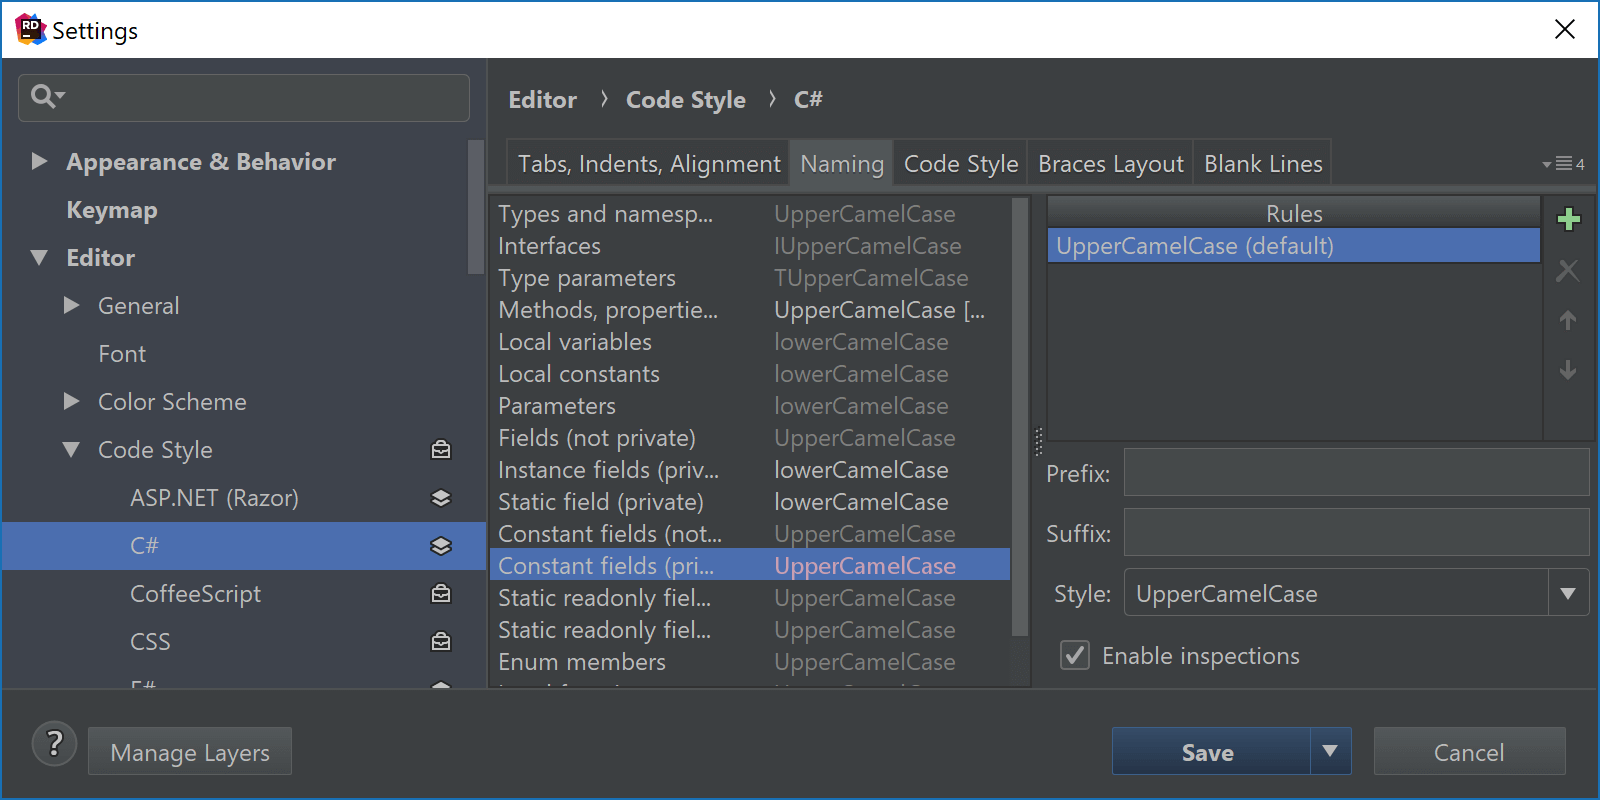Select the Interfaces naming row
Image resolution: width=1600 pixels, height=800 pixels.
tap(750, 246)
